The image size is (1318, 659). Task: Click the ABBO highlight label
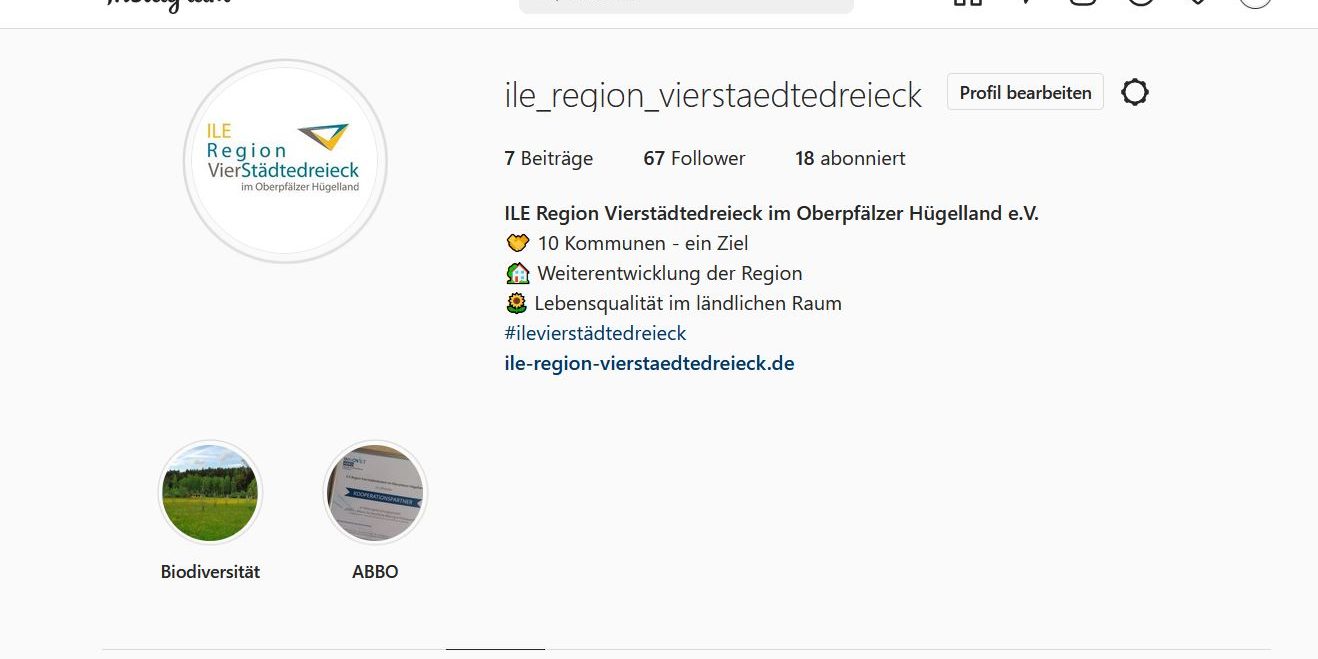375,572
